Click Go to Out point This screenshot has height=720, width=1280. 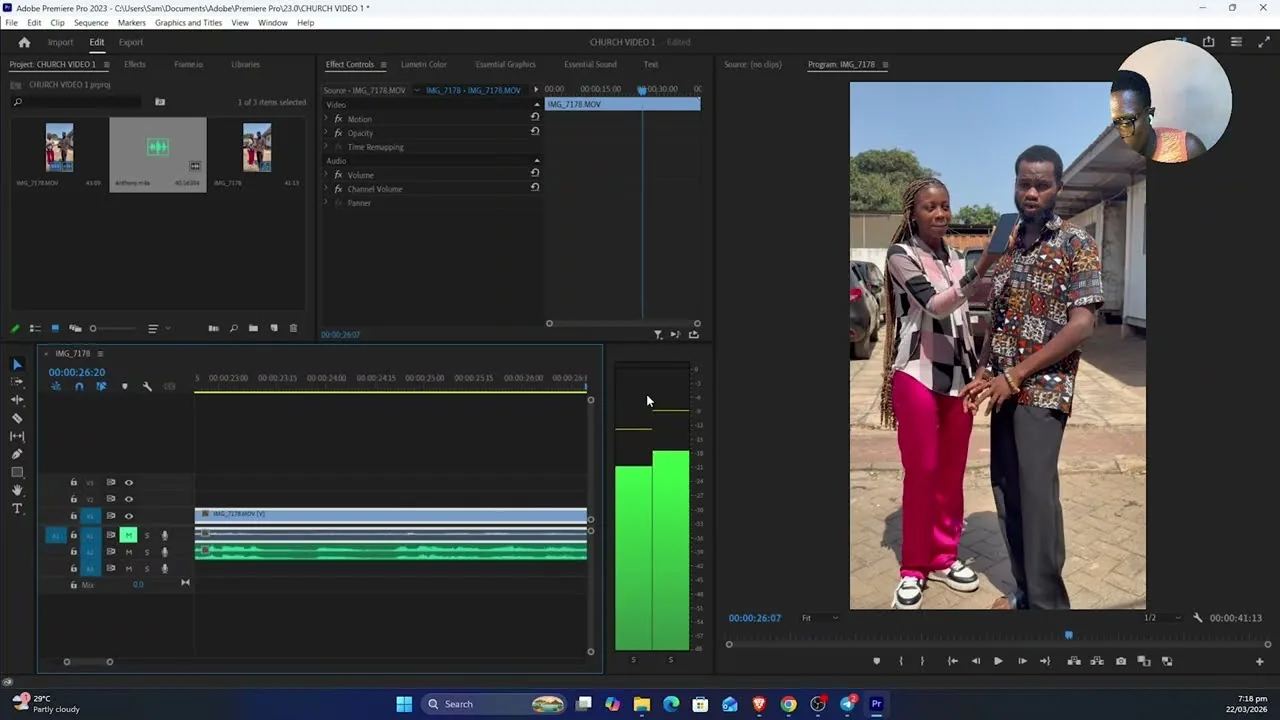(x=1045, y=661)
